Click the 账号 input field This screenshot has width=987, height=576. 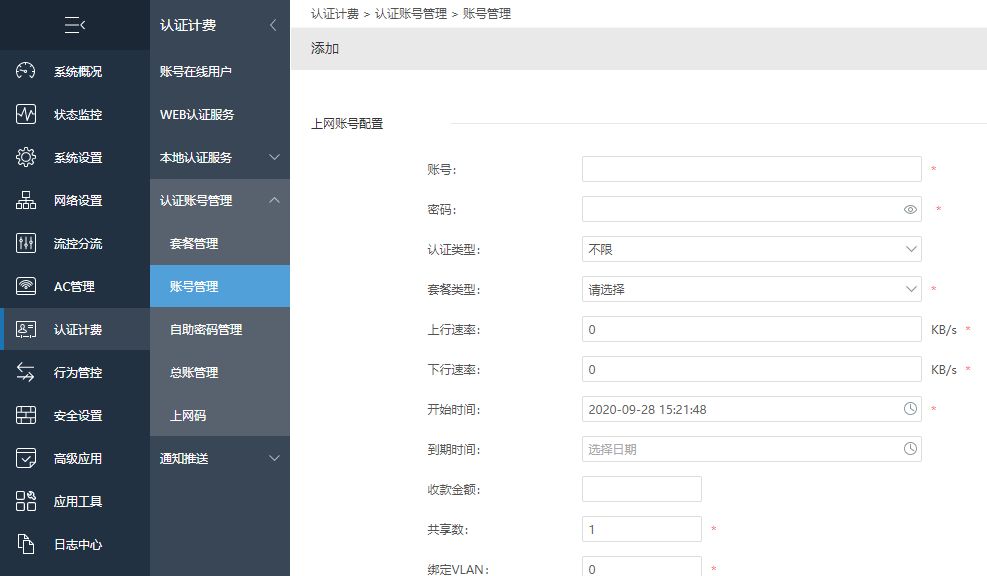click(x=751, y=169)
